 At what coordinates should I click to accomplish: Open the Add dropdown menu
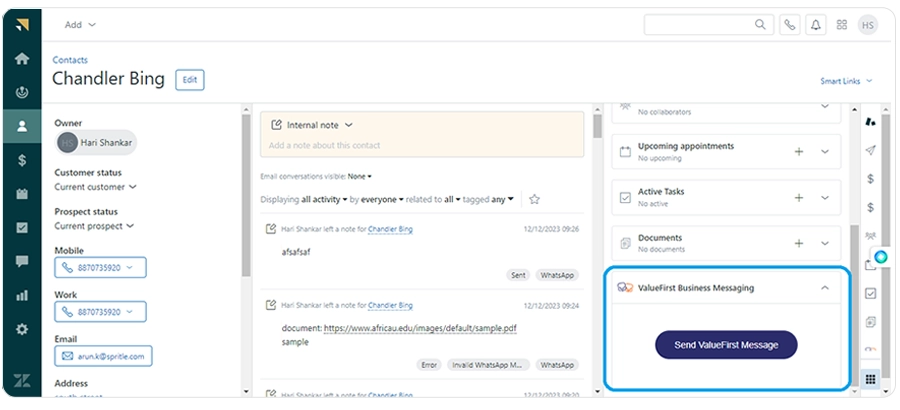pos(80,25)
